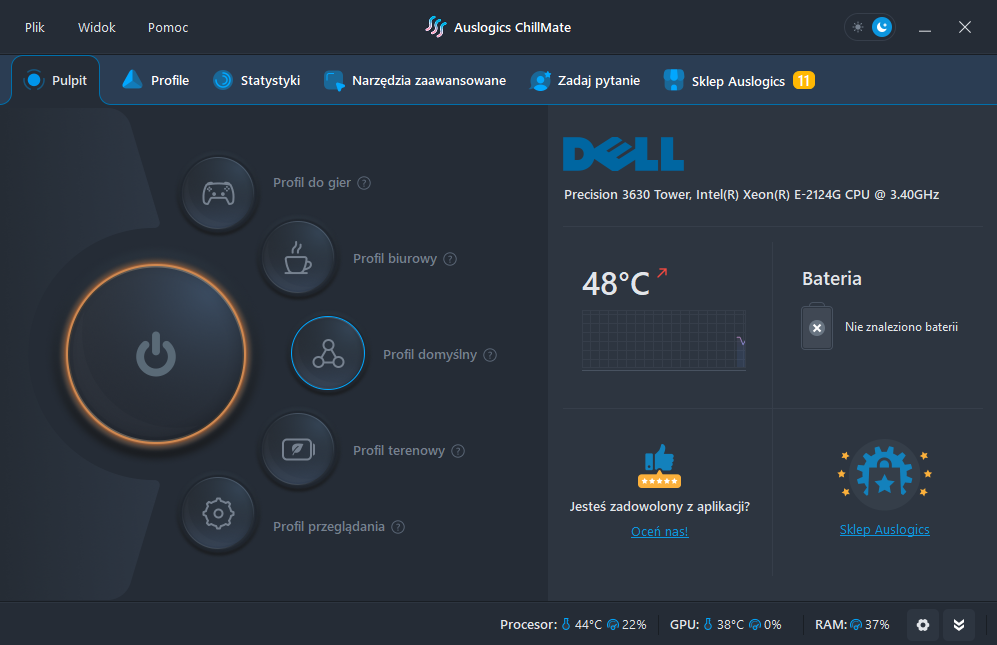Click the Sklep Auslogics link

(x=884, y=529)
